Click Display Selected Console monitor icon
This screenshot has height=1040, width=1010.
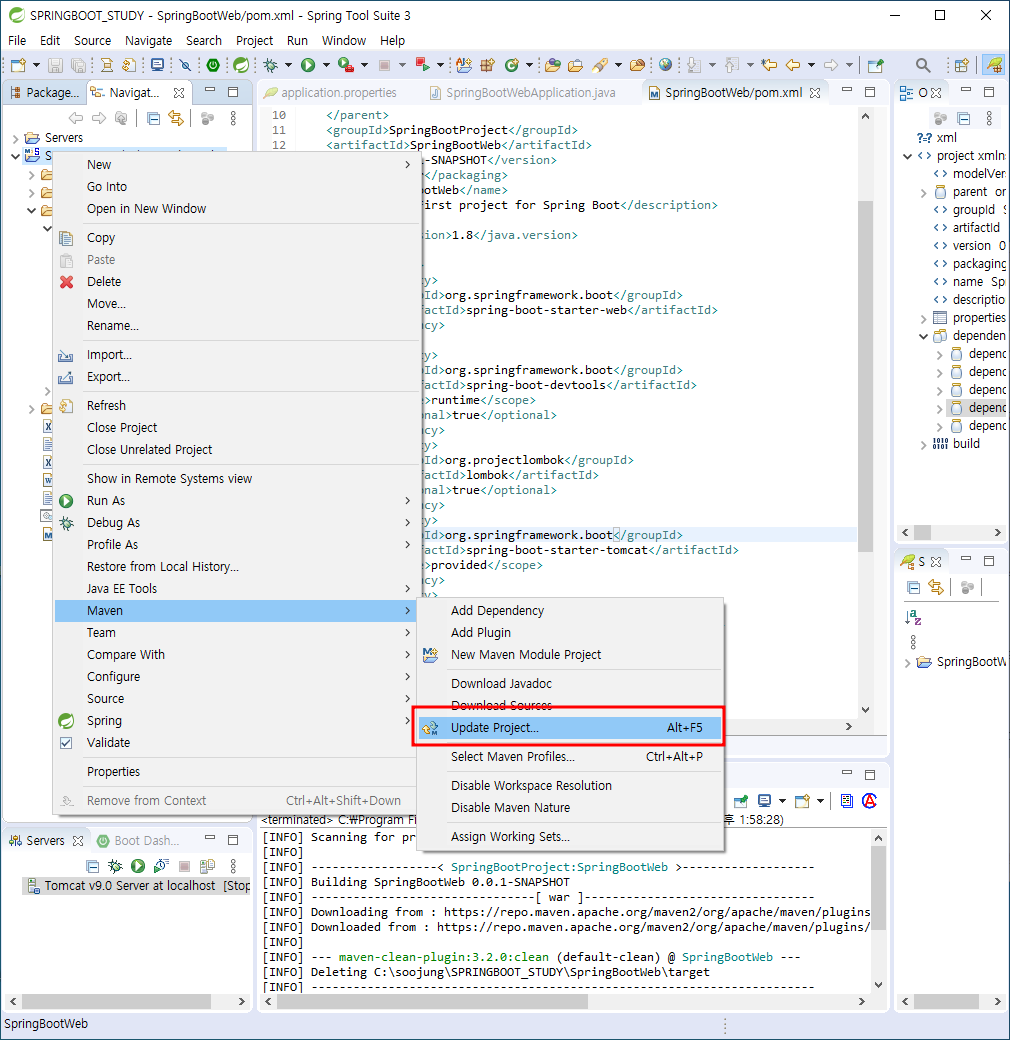[x=765, y=801]
